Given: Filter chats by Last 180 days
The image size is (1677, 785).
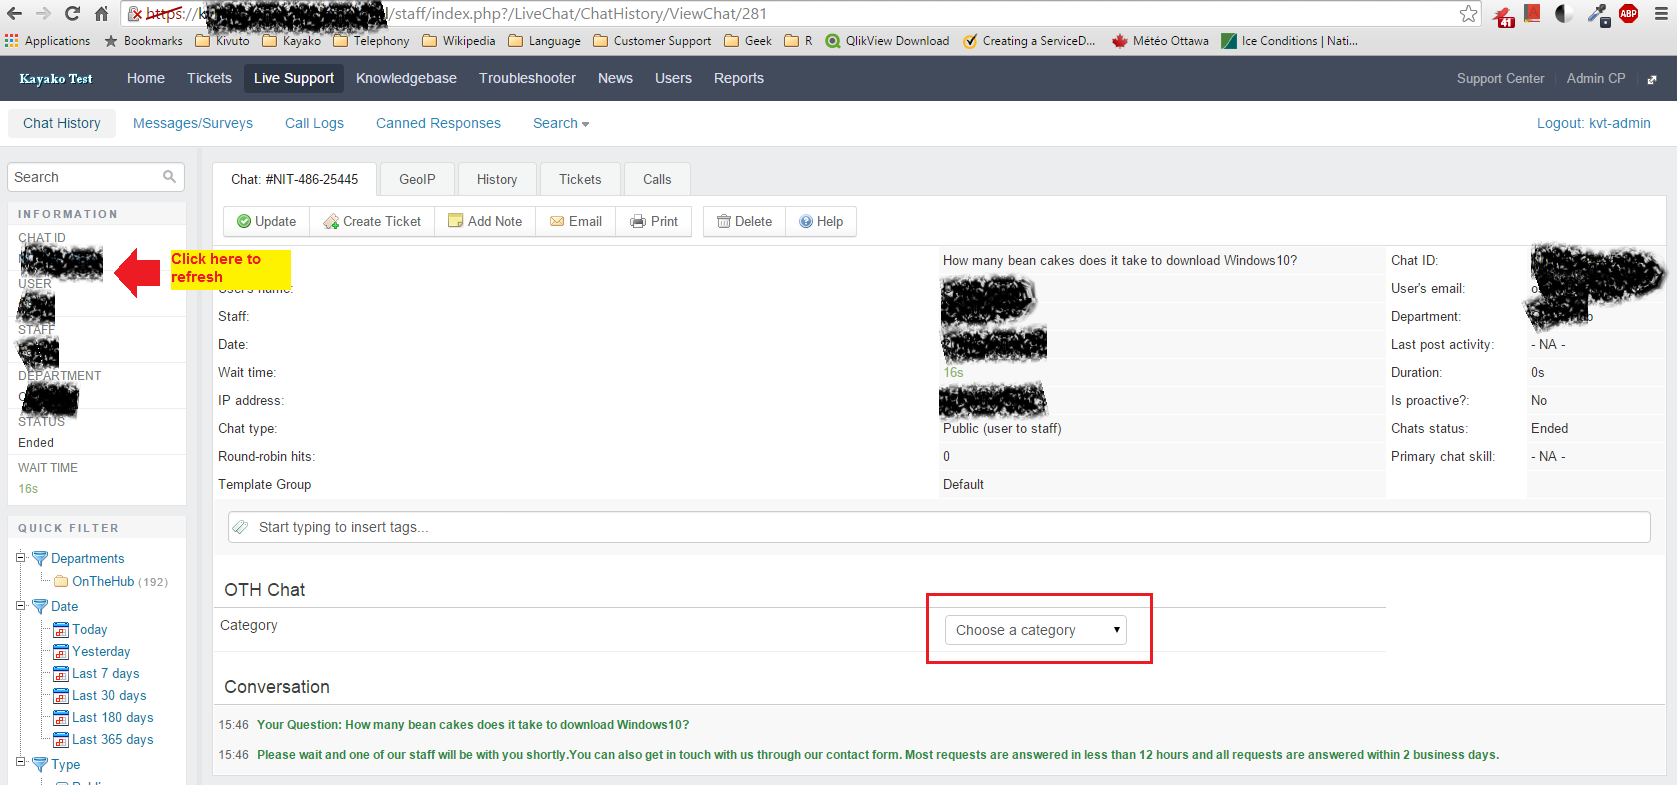Looking at the screenshot, I should tap(112, 717).
